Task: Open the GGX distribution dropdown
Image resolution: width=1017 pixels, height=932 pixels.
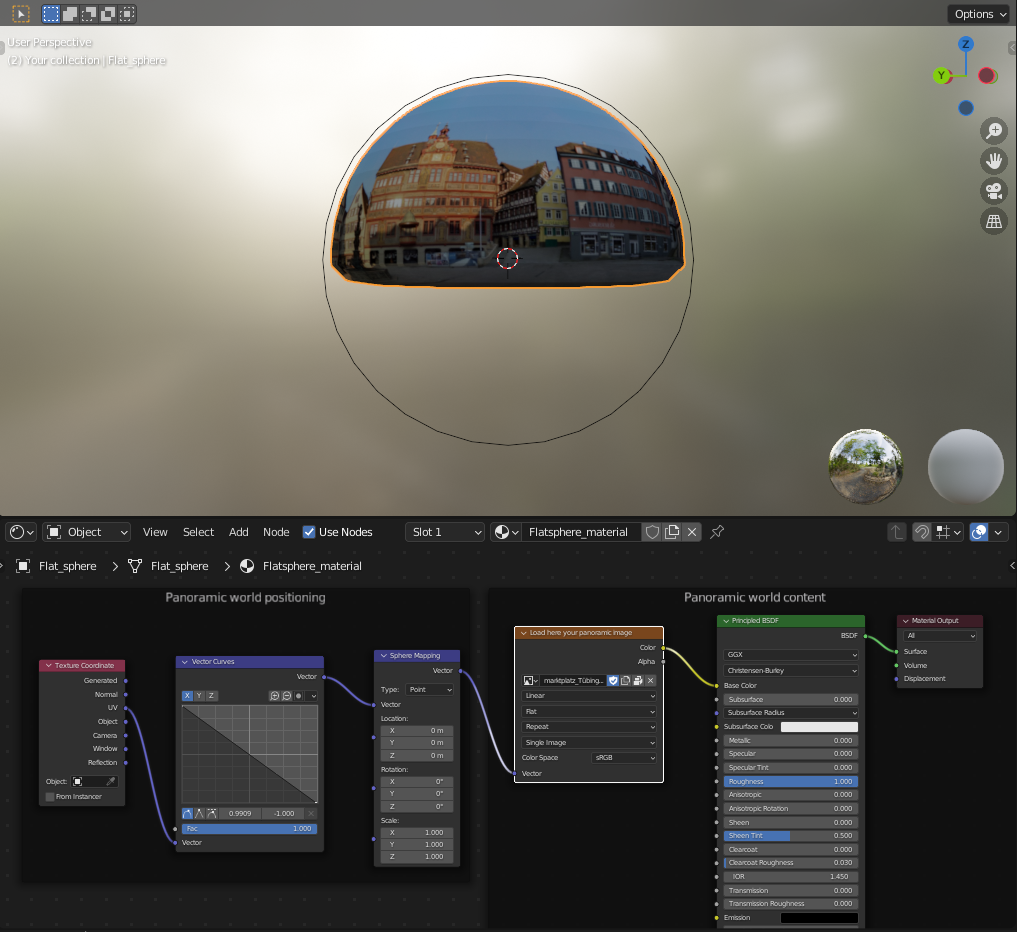Action: [790, 656]
